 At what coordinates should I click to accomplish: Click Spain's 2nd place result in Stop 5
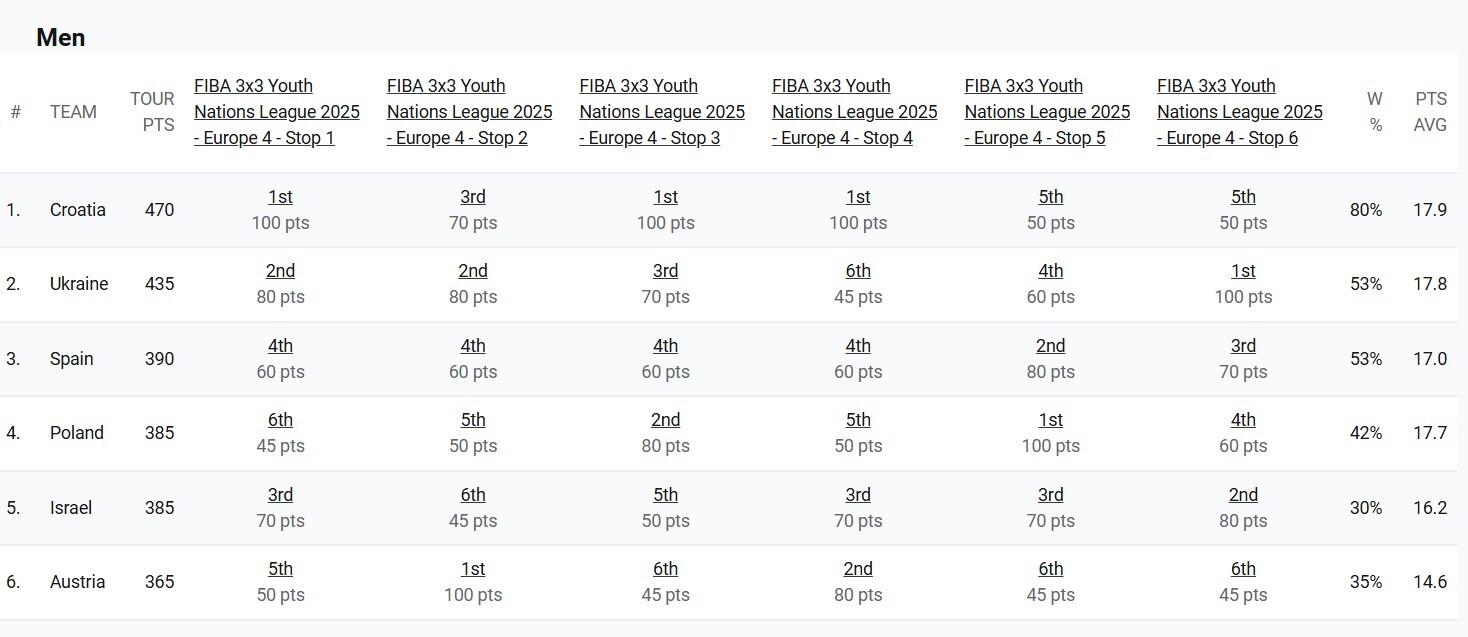click(1050, 346)
